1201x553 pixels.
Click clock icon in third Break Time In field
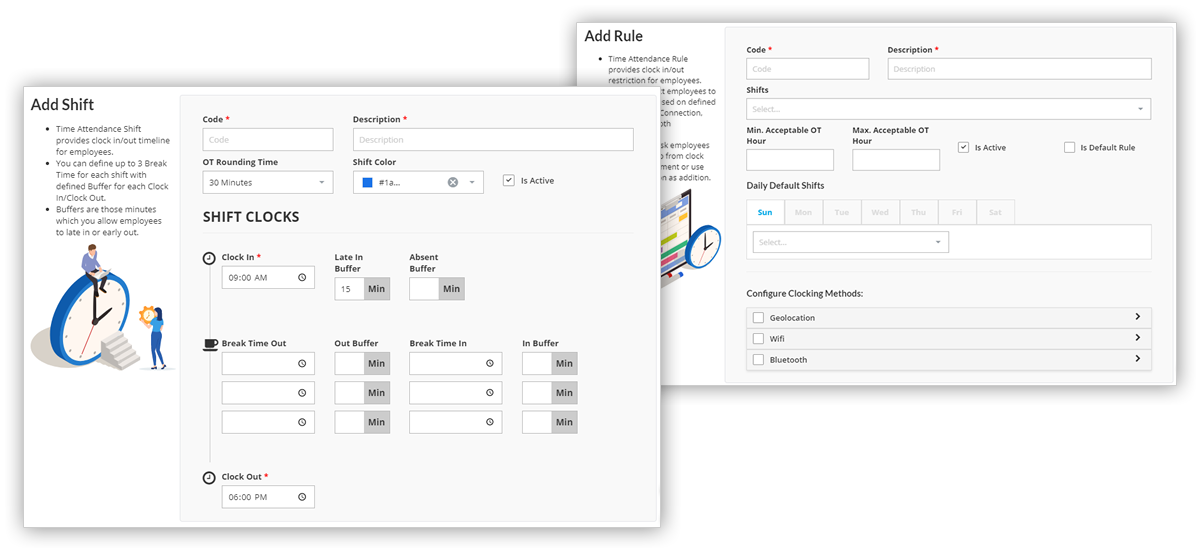pos(489,422)
